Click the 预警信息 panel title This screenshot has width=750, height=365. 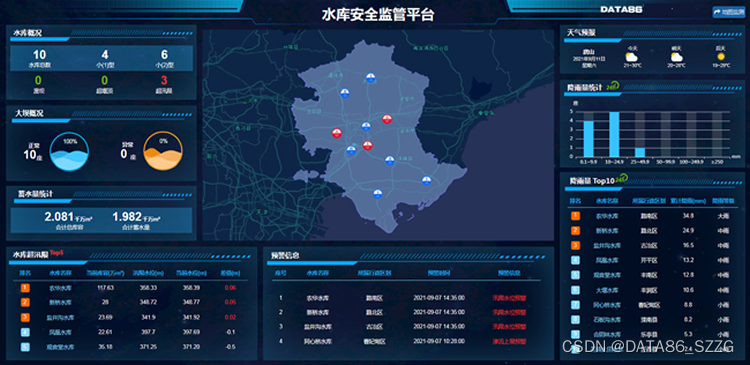point(285,255)
